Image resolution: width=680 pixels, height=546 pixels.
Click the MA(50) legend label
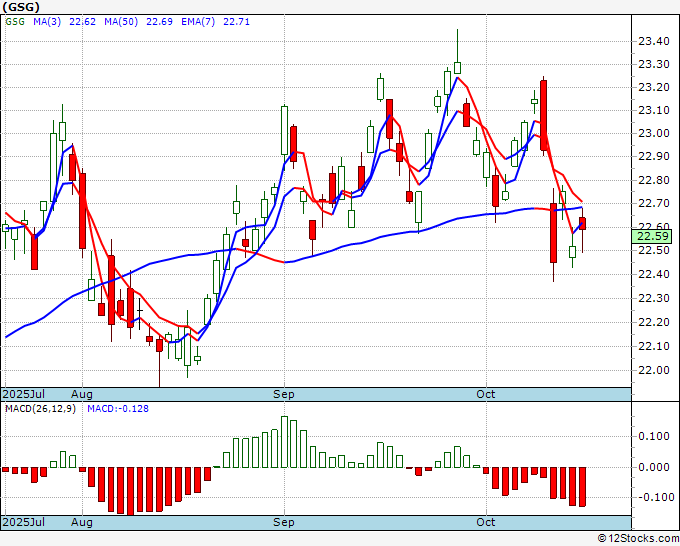pos(121,22)
